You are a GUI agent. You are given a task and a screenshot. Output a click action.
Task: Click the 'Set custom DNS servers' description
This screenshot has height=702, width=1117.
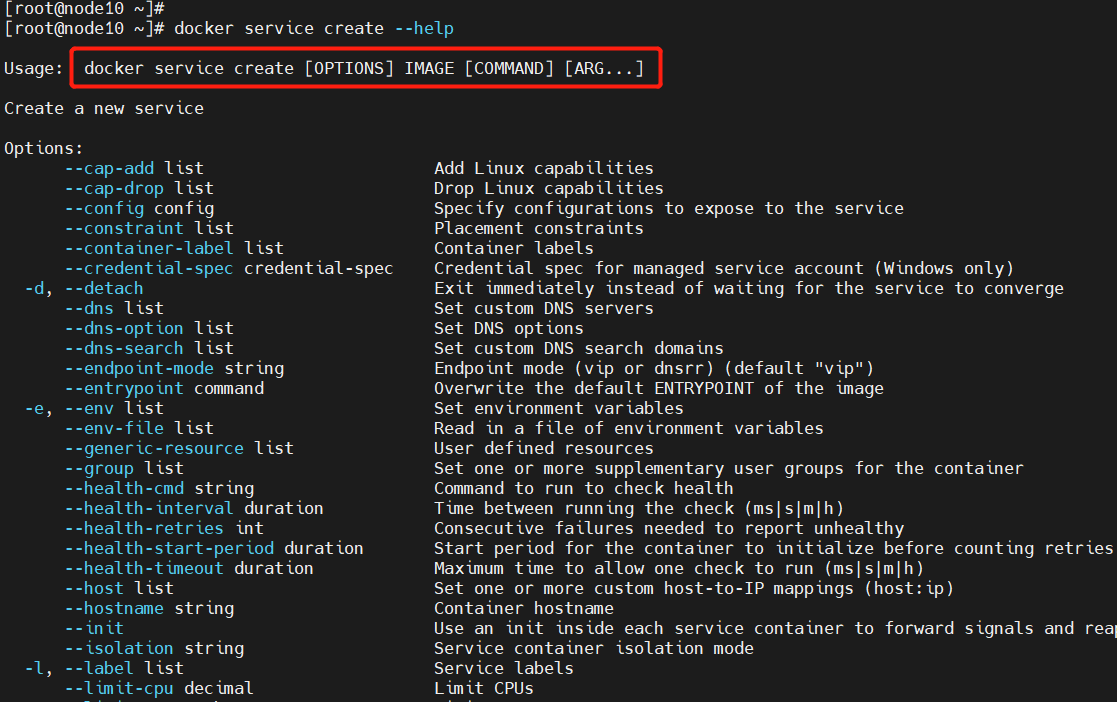(x=544, y=308)
